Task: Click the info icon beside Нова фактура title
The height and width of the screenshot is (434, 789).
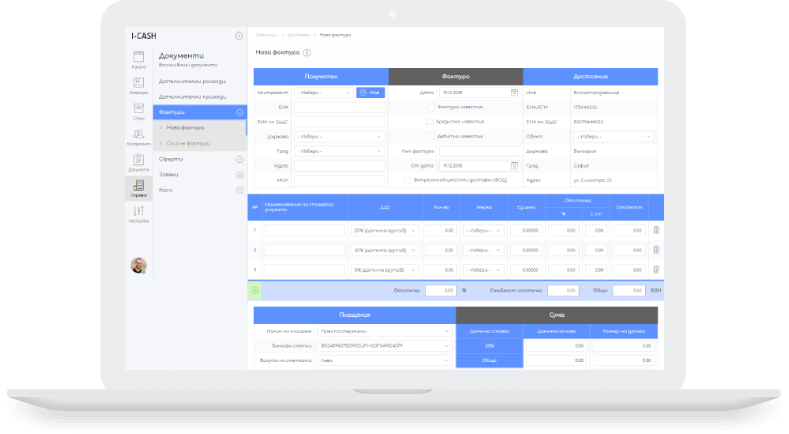Action: (x=307, y=52)
